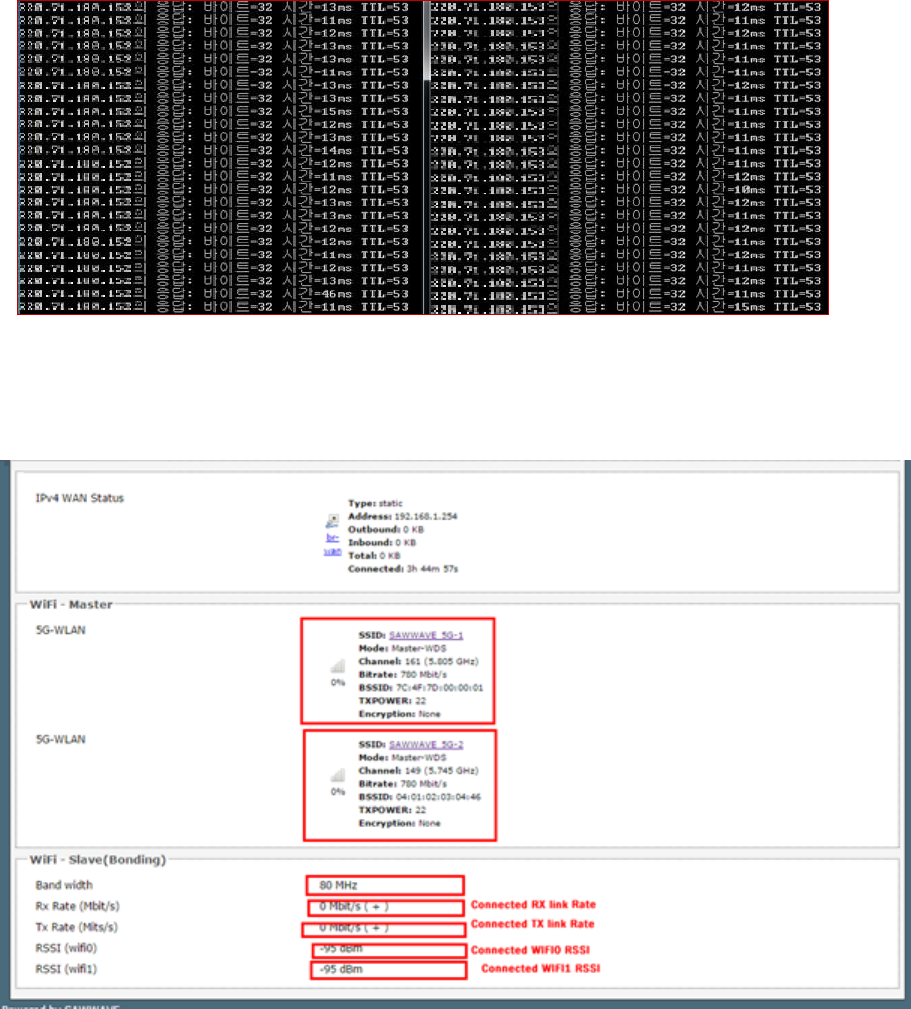Select the Channel 161 (5.805 GHz) line

[418, 662]
